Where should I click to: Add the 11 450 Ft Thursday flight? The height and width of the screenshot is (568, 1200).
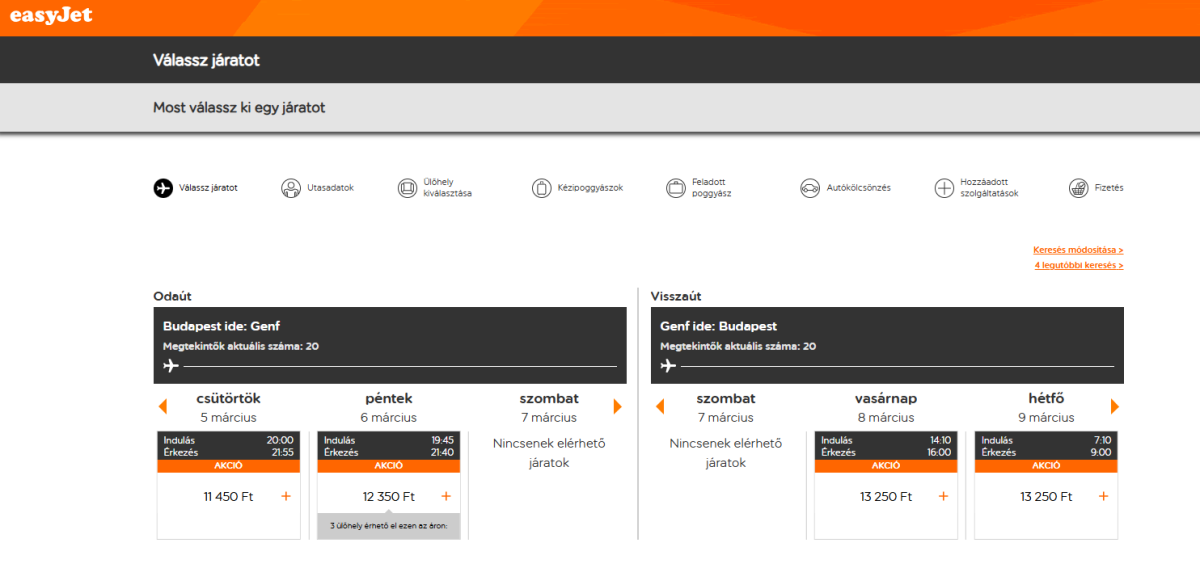[286, 497]
